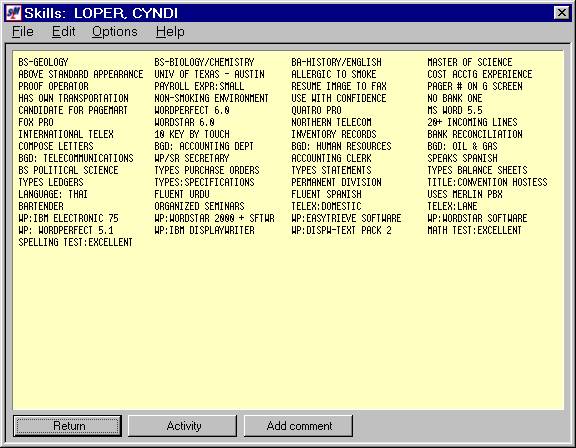Click the Add comment button
This screenshot has width=576, height=448.
pos(298,426)
